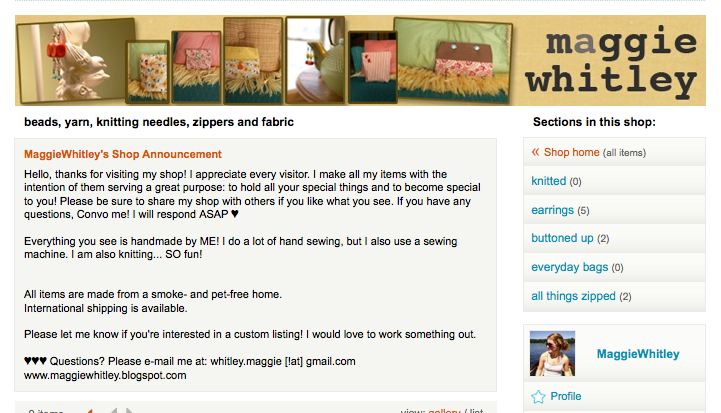Image resolution: width=721 pixels, height=413 pixels.
Task: Open the Profile text link
Action: pos(566,396)
